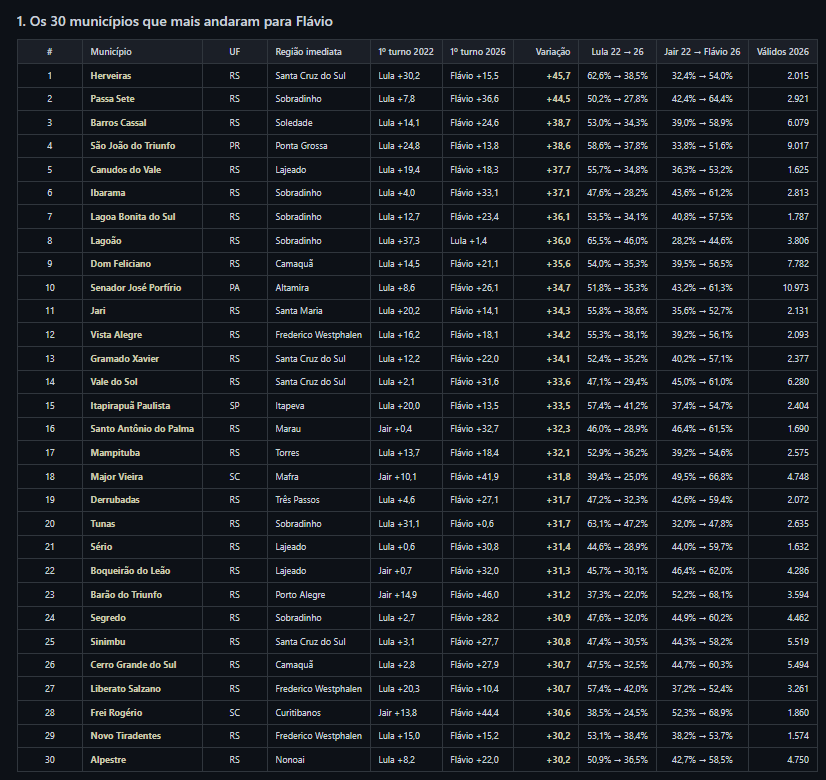
Task: Click the "Lula 22 → 26" header
Action: coord(617,52)
